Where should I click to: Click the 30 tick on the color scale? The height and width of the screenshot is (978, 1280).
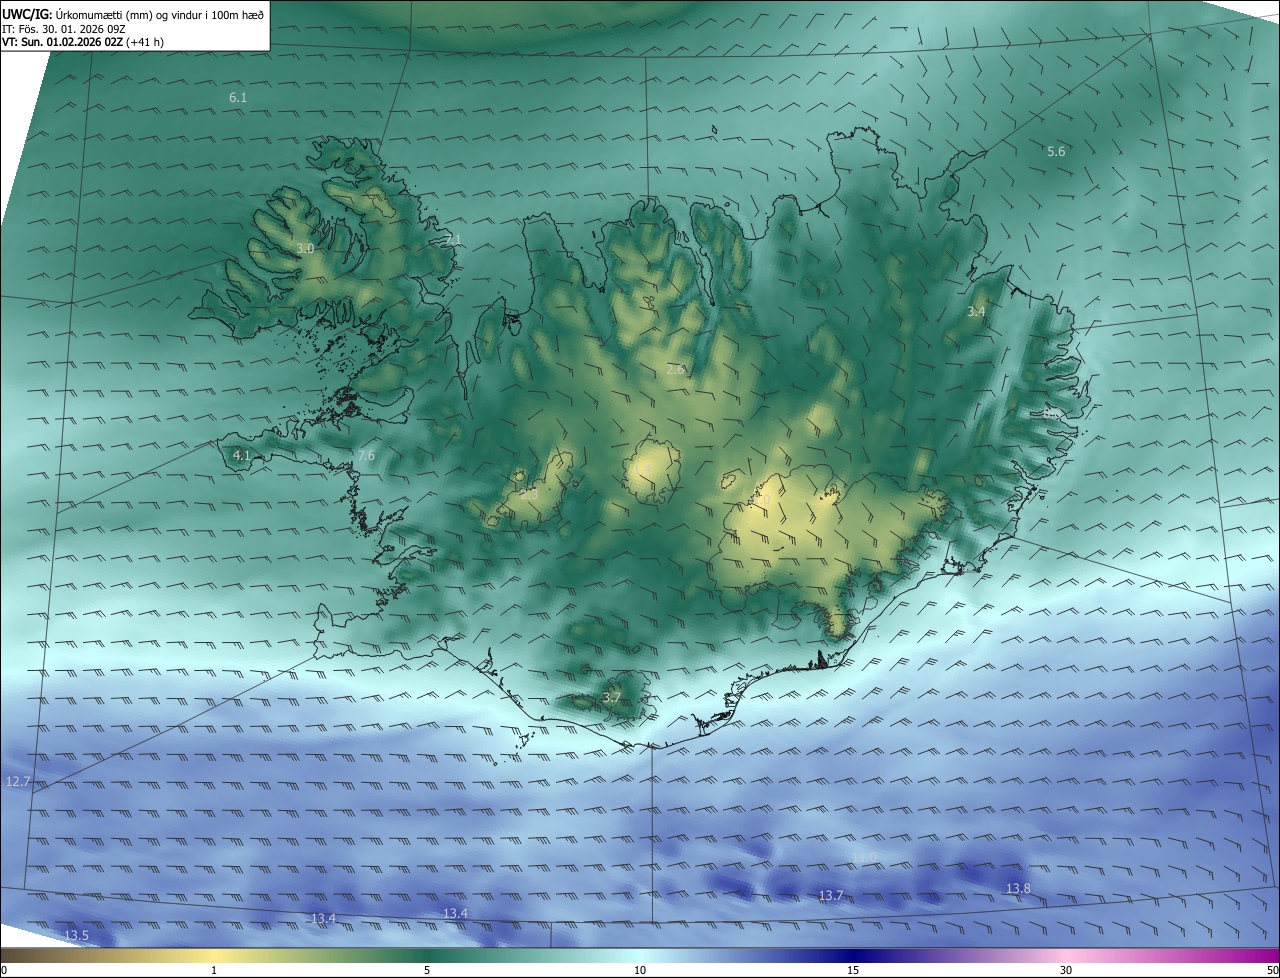coord(1066,970)
